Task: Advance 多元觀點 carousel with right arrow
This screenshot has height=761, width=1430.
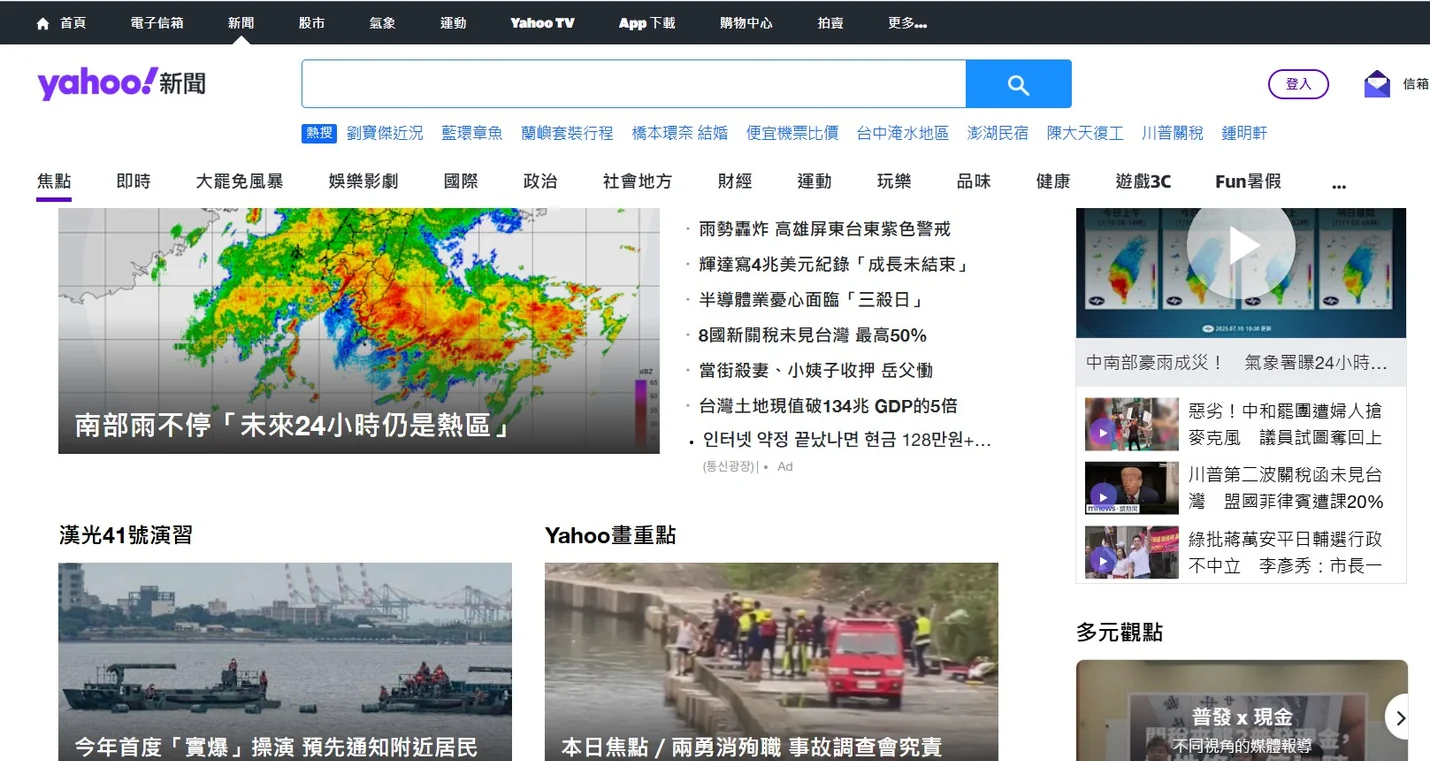Action: pyautogui.click(x=1400, y=718)
